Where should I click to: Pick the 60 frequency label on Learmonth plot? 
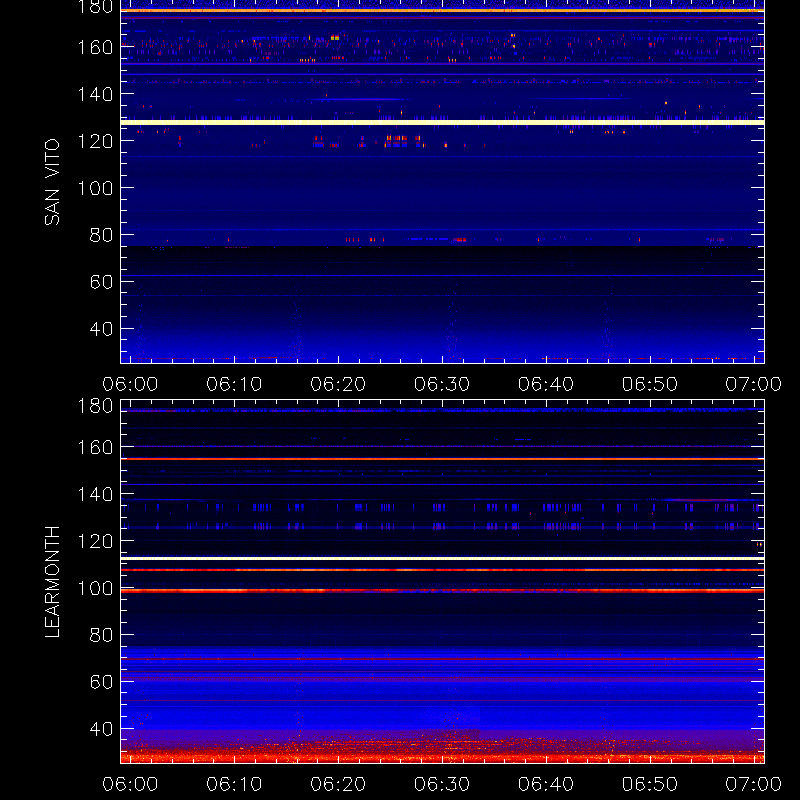click(x=101, y=682)
